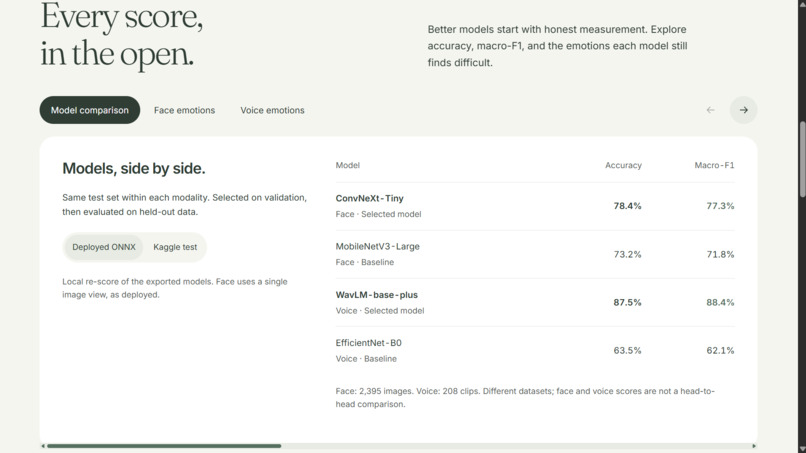Click the horizontal scrollbar left arrow
The height and width of the screenshot is (453, 806).
point(43,446)
